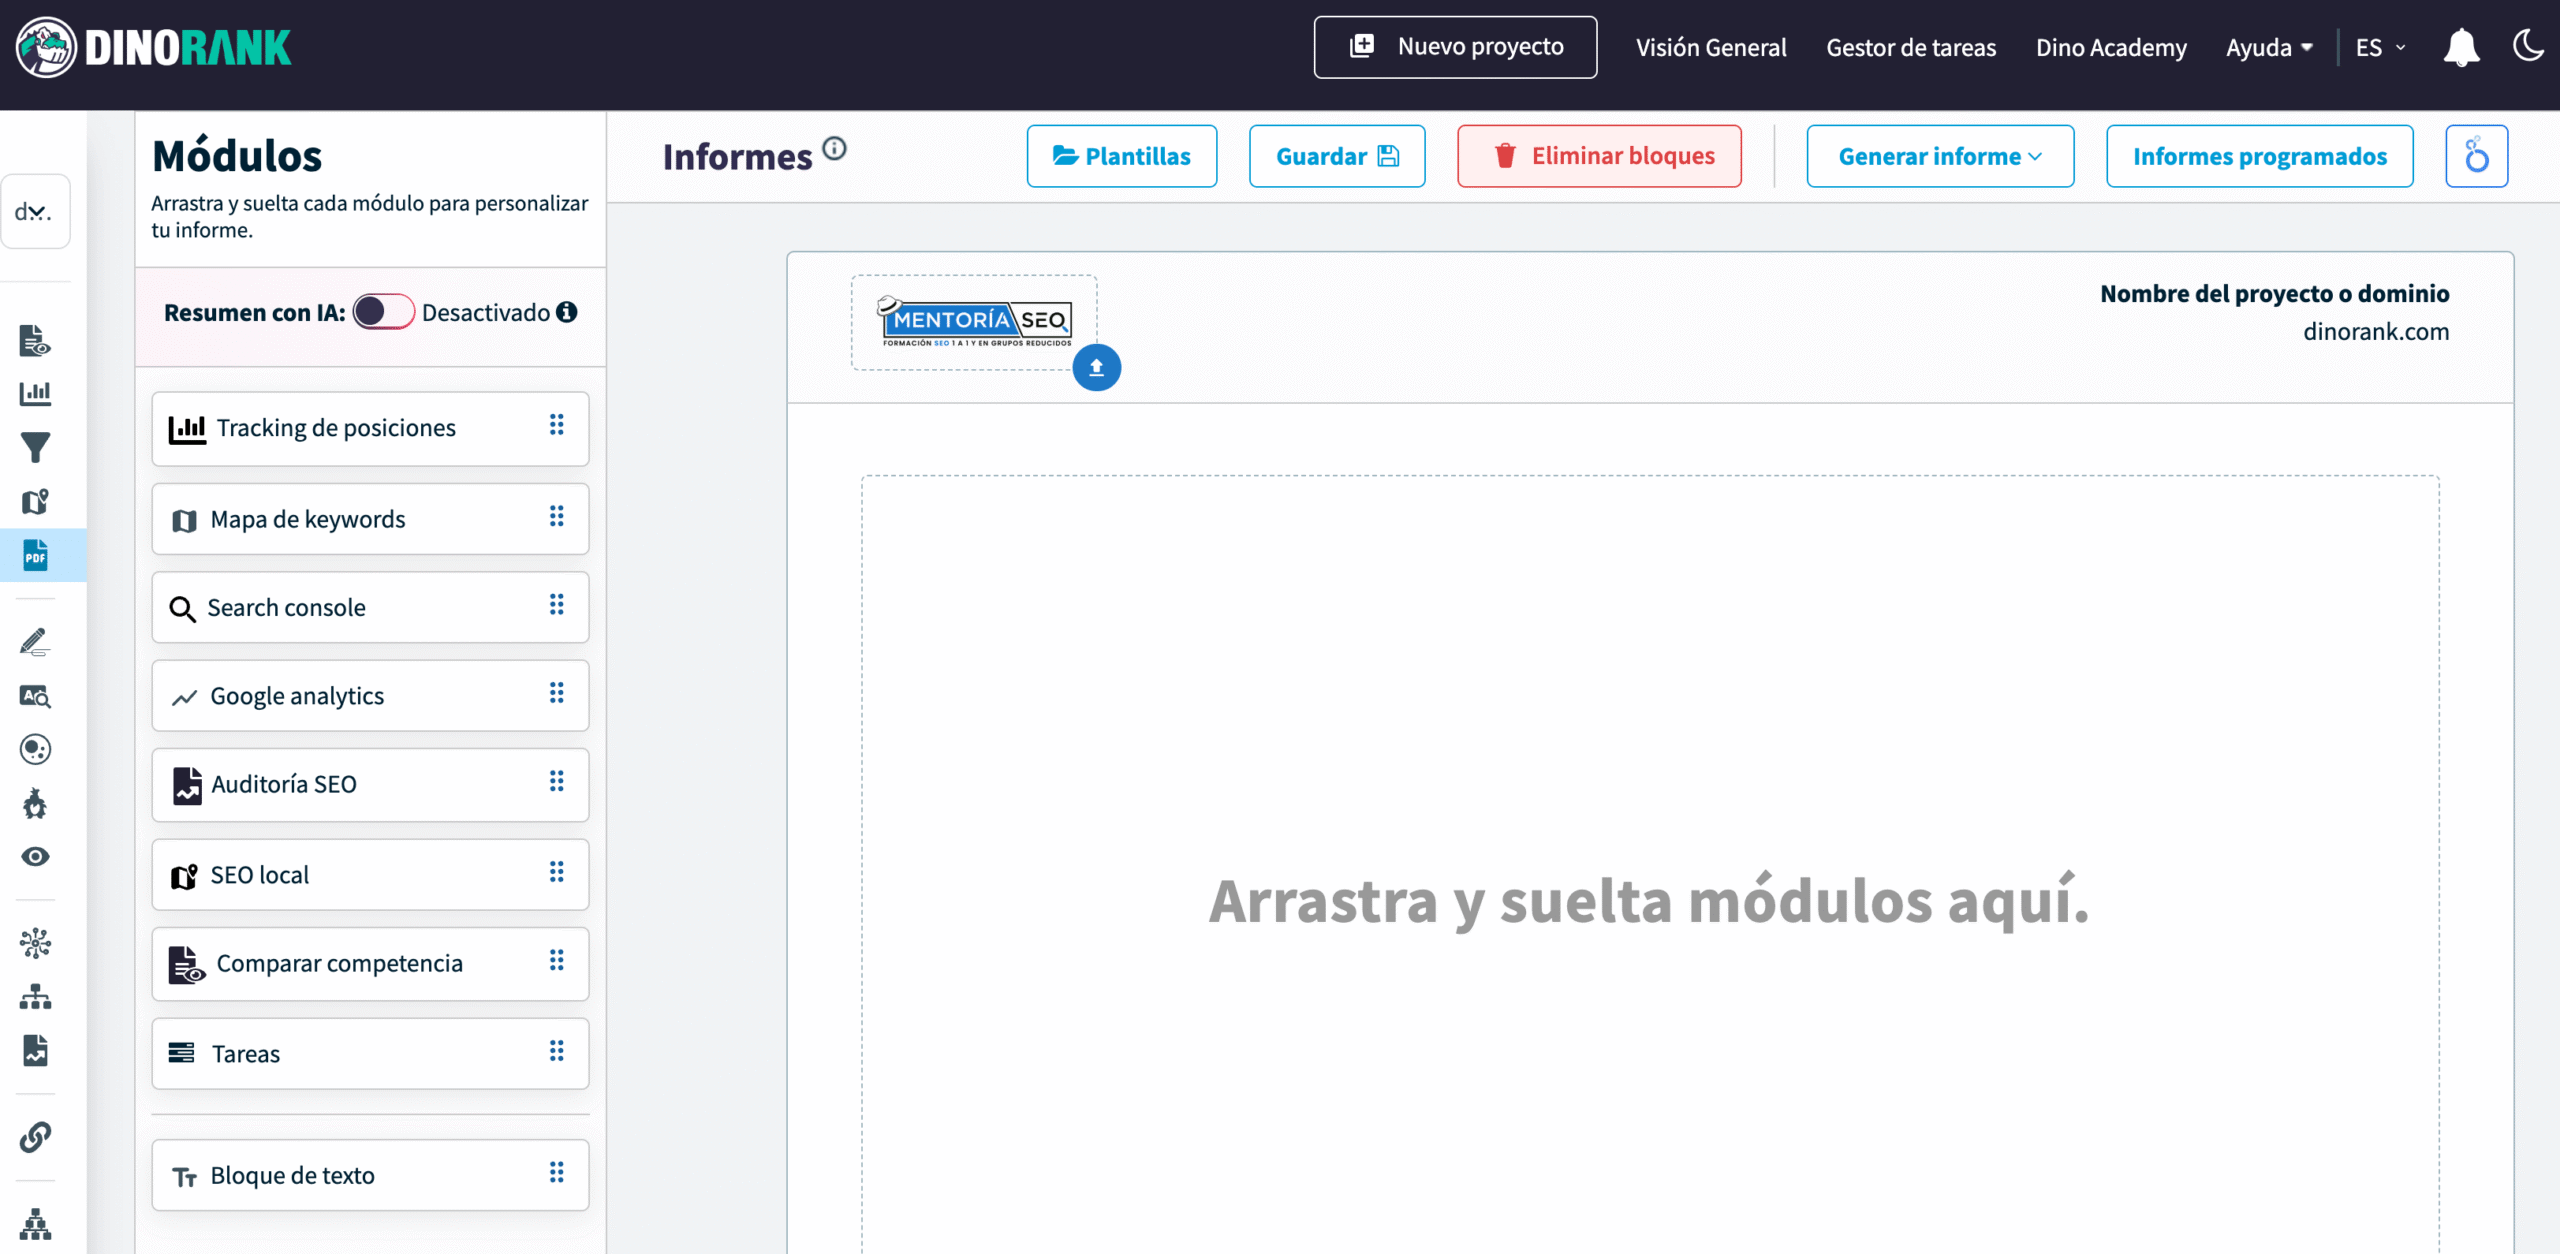Open Visión General from top menu
Screen dimensions: 2560x1254
click(x=1710, y=47)
